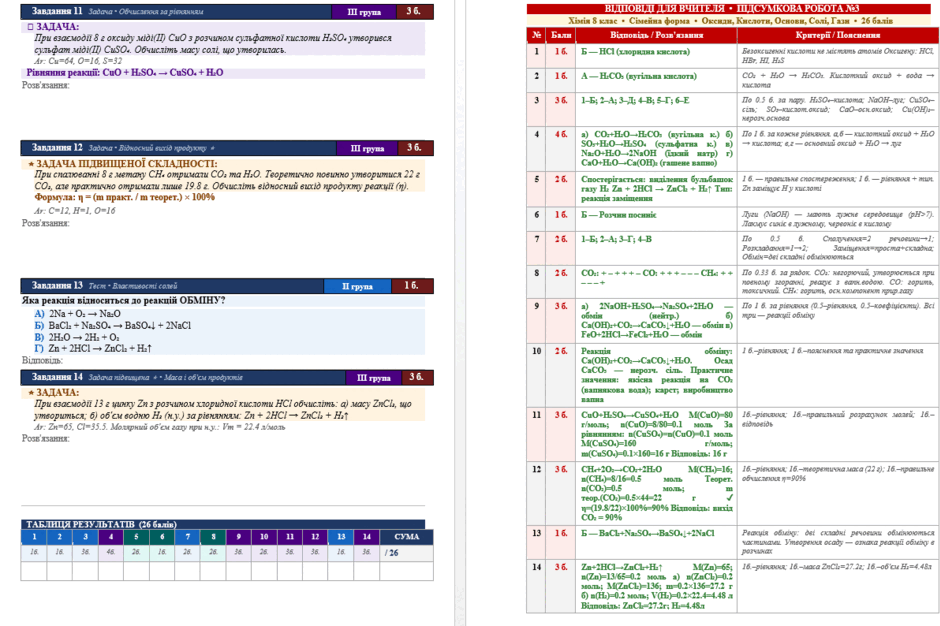Choose answer Б) BaCl₂ + Na₂SO₄ → BaSO₄↓ + 2NaCl
The height and width of the screenshot is (626, 940).
[113, 325]
